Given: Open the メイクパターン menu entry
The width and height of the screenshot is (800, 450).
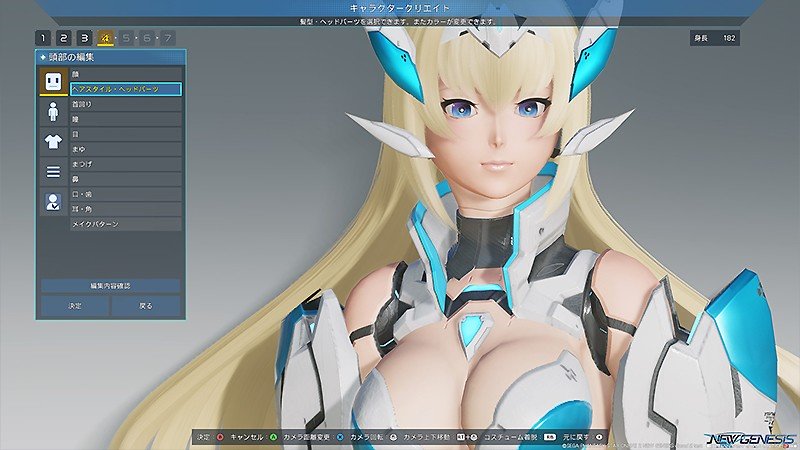Looking at the screenshot, I should tap(126, 224).
